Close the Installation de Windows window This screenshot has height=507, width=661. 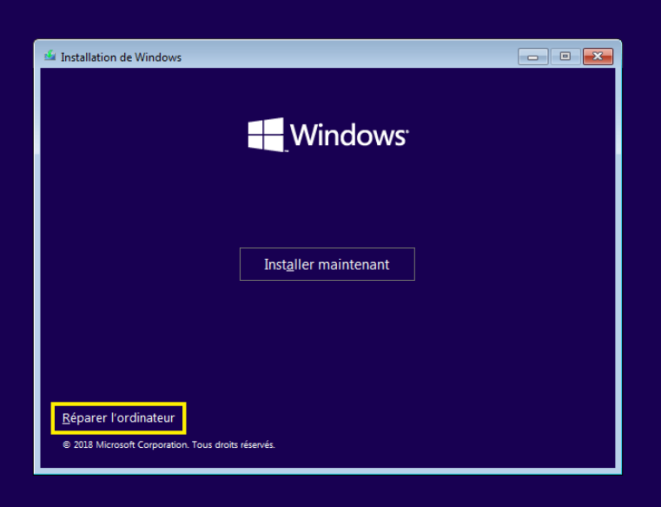[598, 56]
